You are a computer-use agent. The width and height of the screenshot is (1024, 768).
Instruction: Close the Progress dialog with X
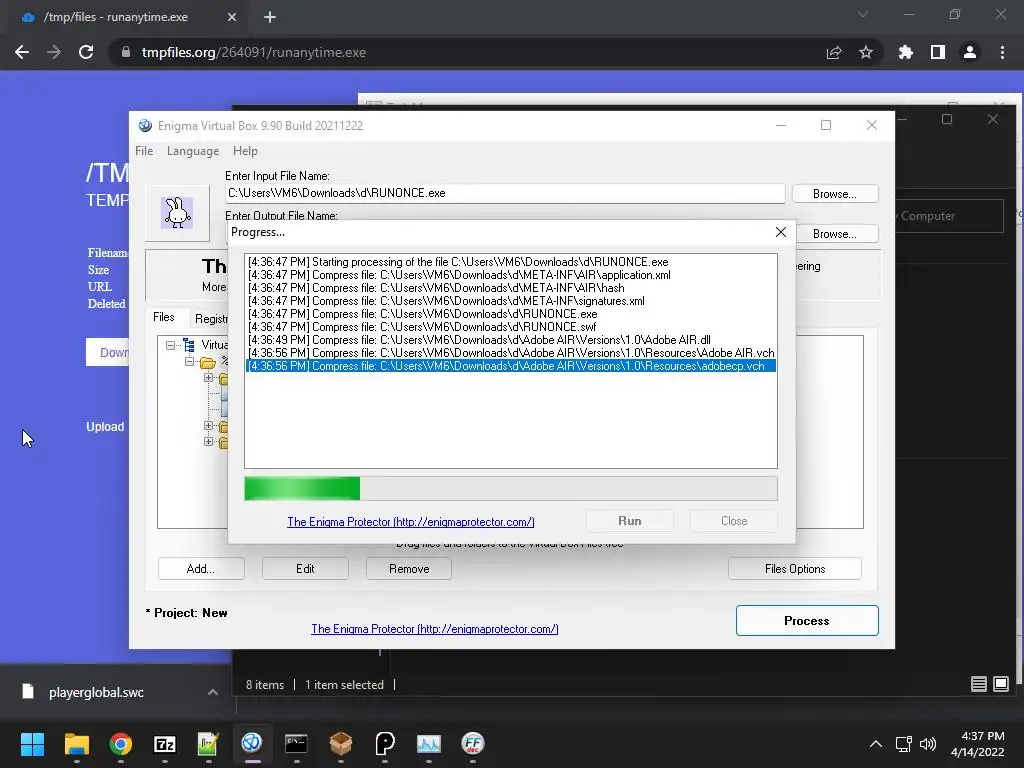780,232
